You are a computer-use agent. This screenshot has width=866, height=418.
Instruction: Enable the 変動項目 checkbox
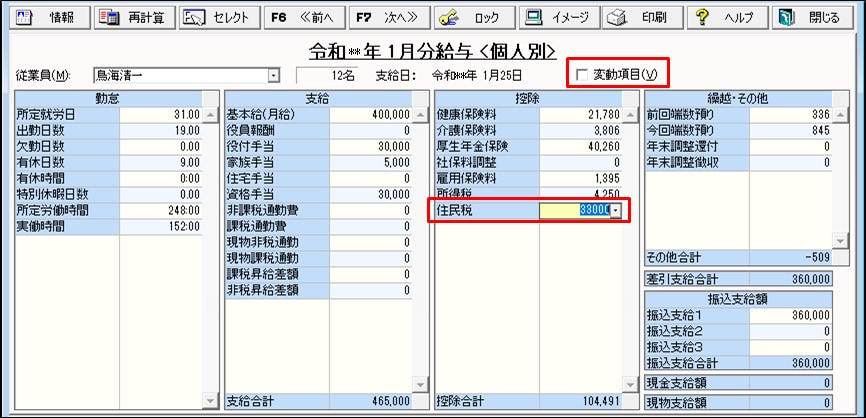pos(583,75)
